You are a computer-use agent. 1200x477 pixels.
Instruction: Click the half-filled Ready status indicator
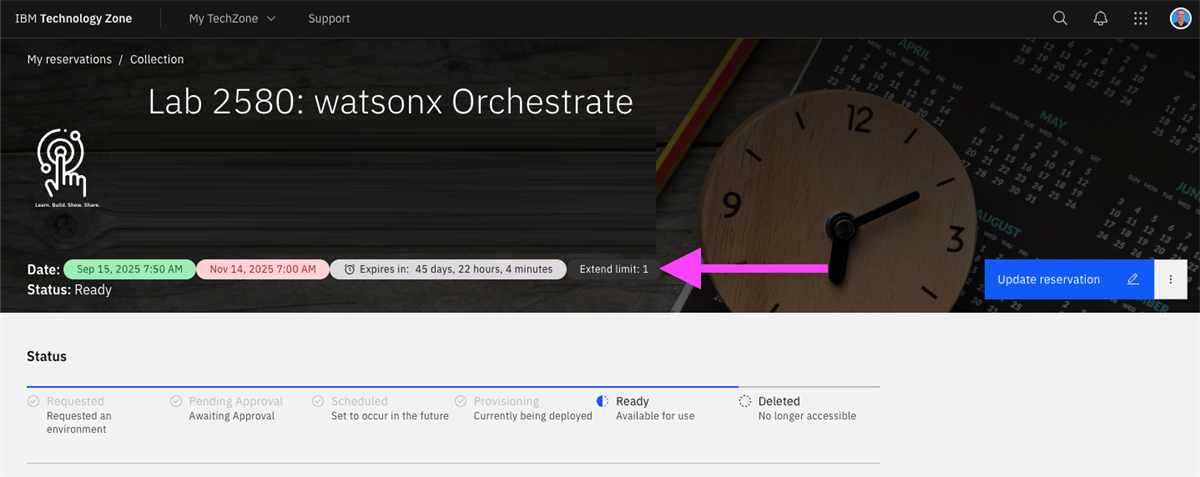pos(602,401)
